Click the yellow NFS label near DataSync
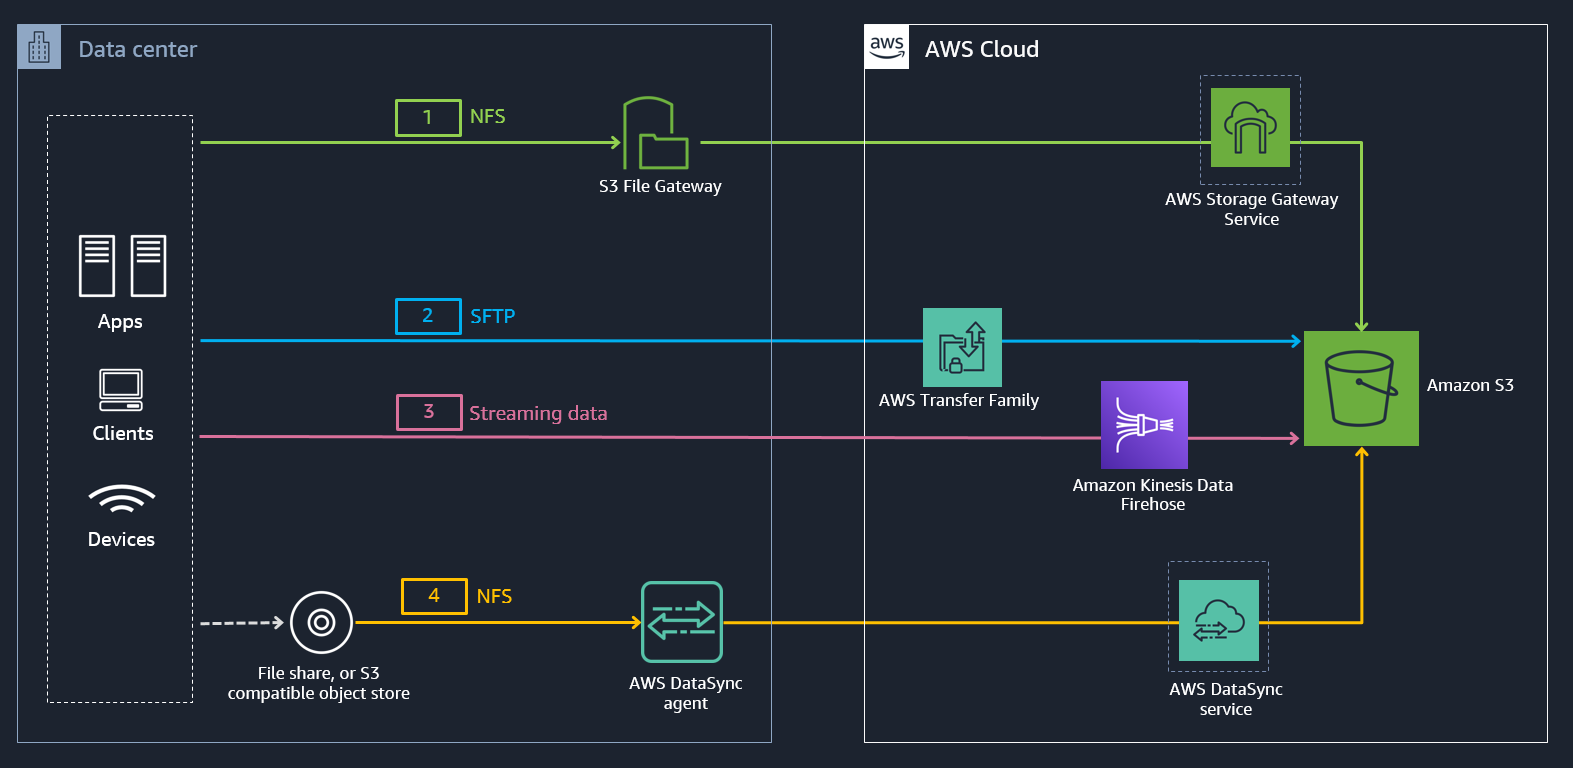 [494, 596]
